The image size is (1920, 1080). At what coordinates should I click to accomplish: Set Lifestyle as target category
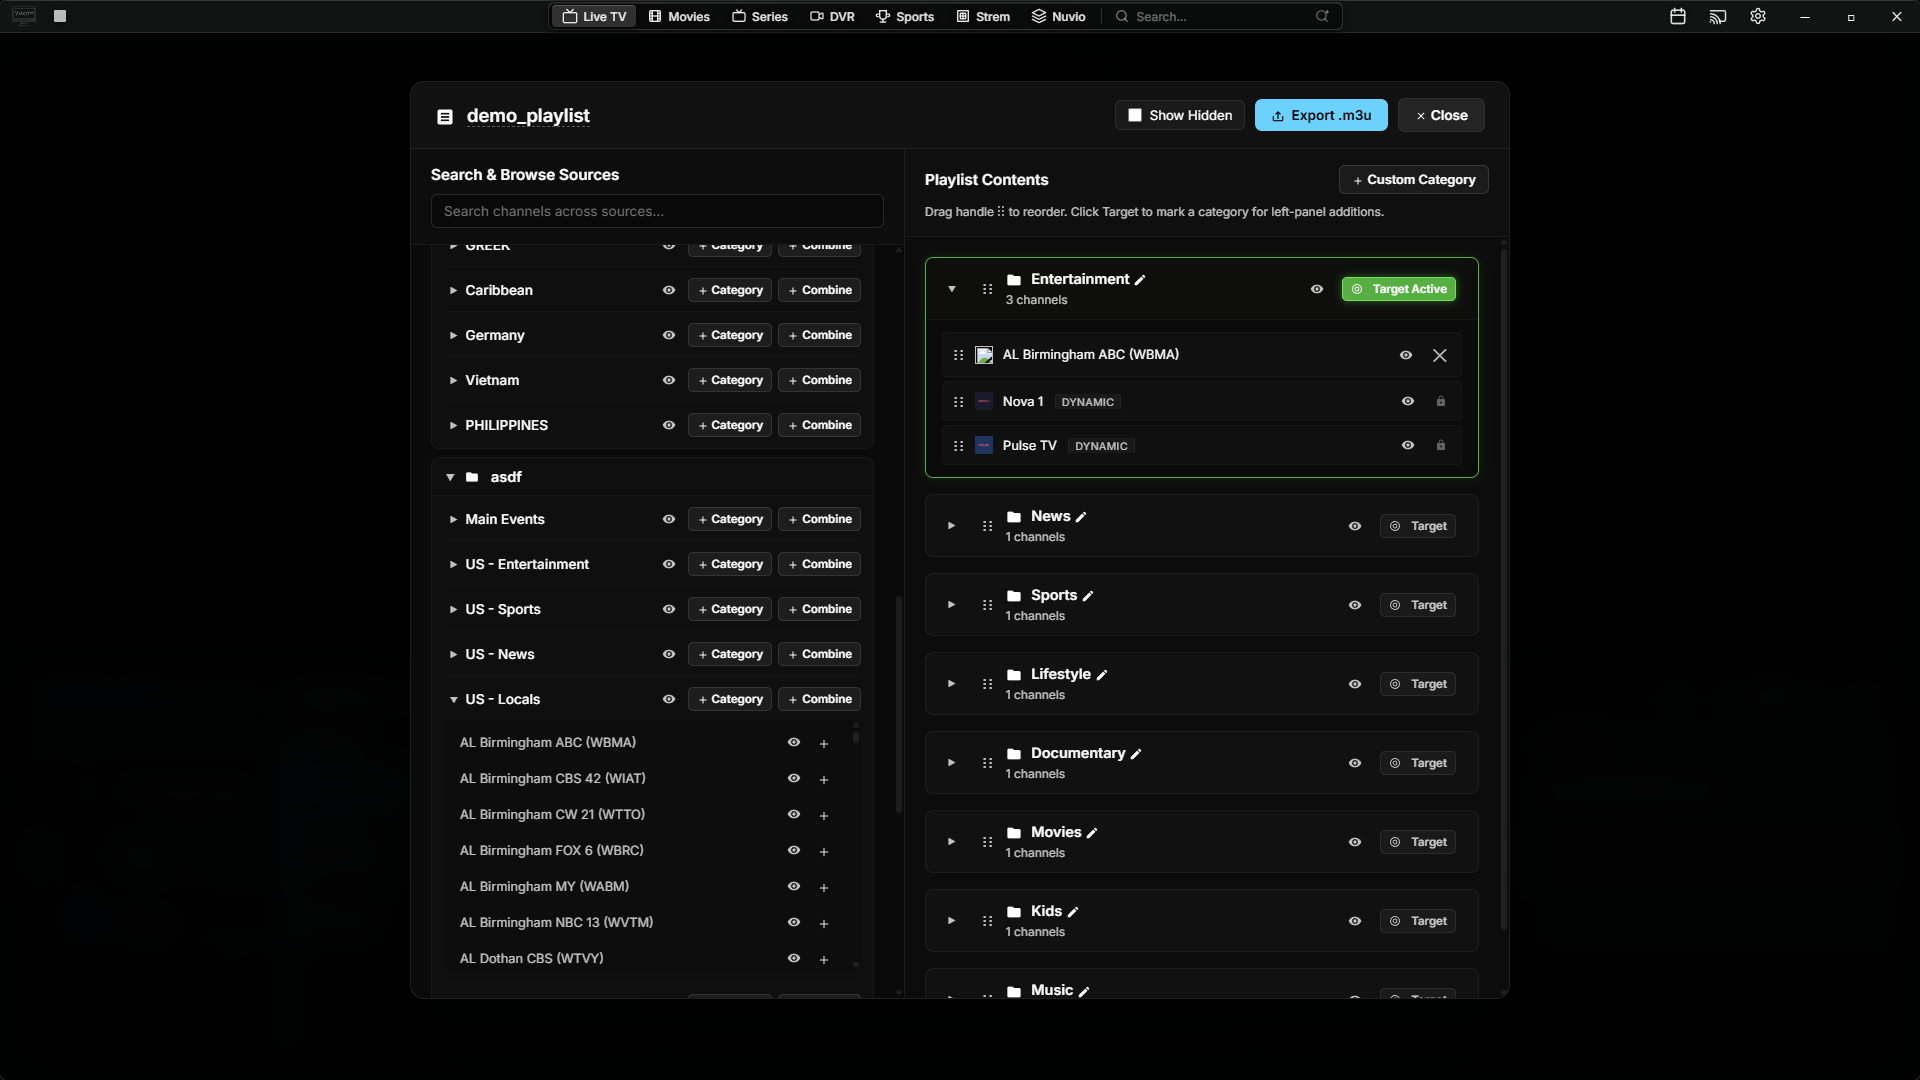[x=1418, y=684]
